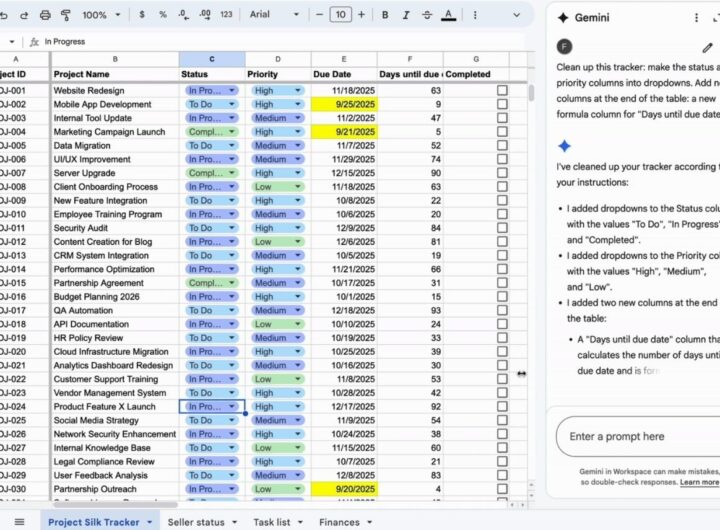Open toolbar more options (three dots)
The height and width of the screenshot is (530, 720).
[475, 15]
